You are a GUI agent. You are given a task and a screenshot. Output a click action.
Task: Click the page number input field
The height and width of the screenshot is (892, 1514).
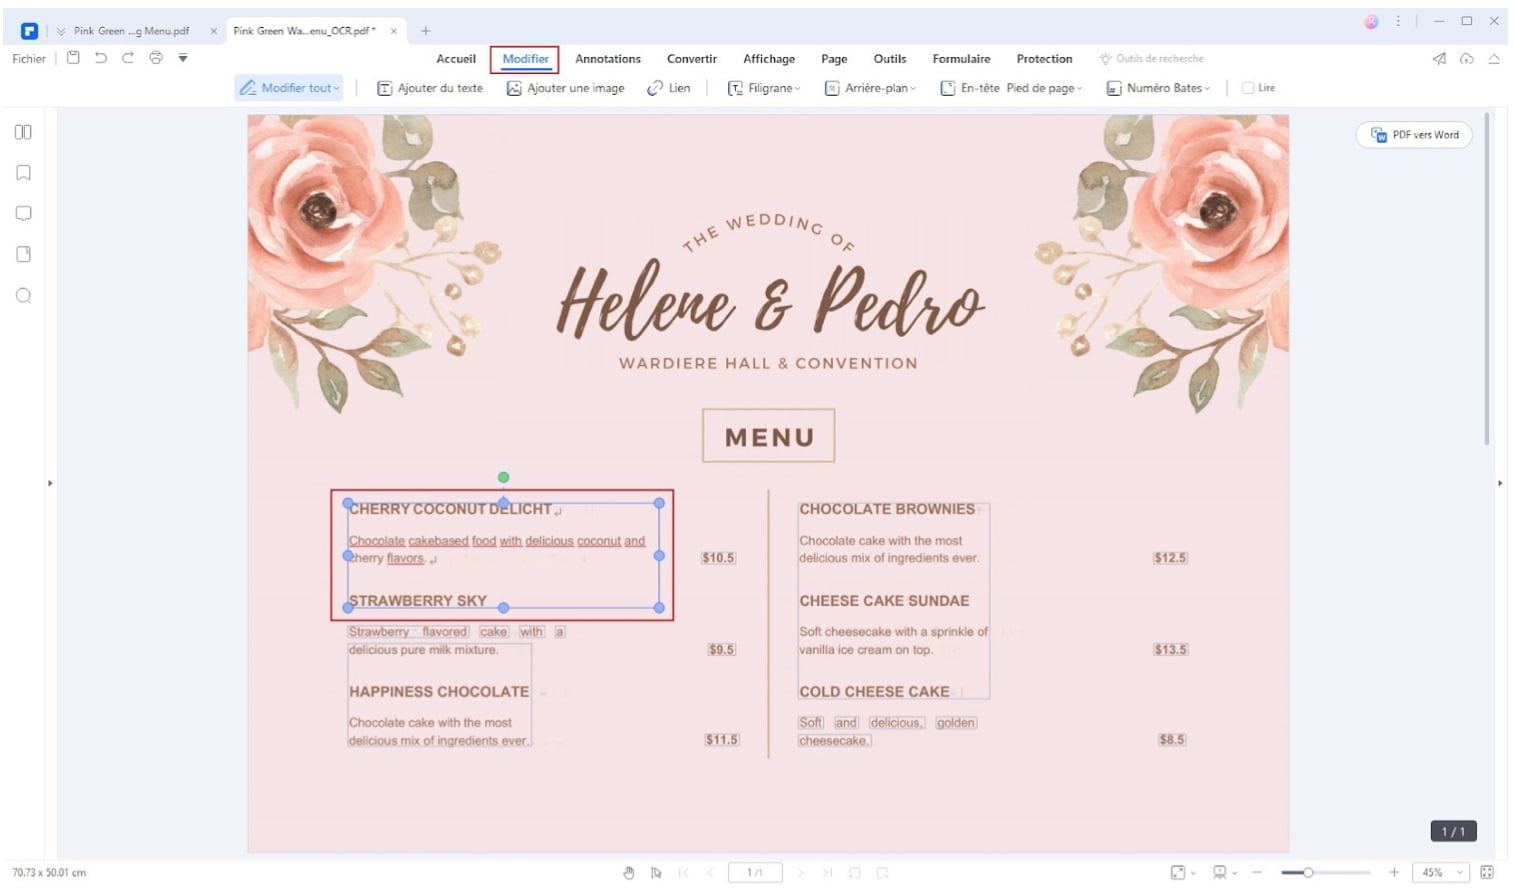click(x=755, y=873)
